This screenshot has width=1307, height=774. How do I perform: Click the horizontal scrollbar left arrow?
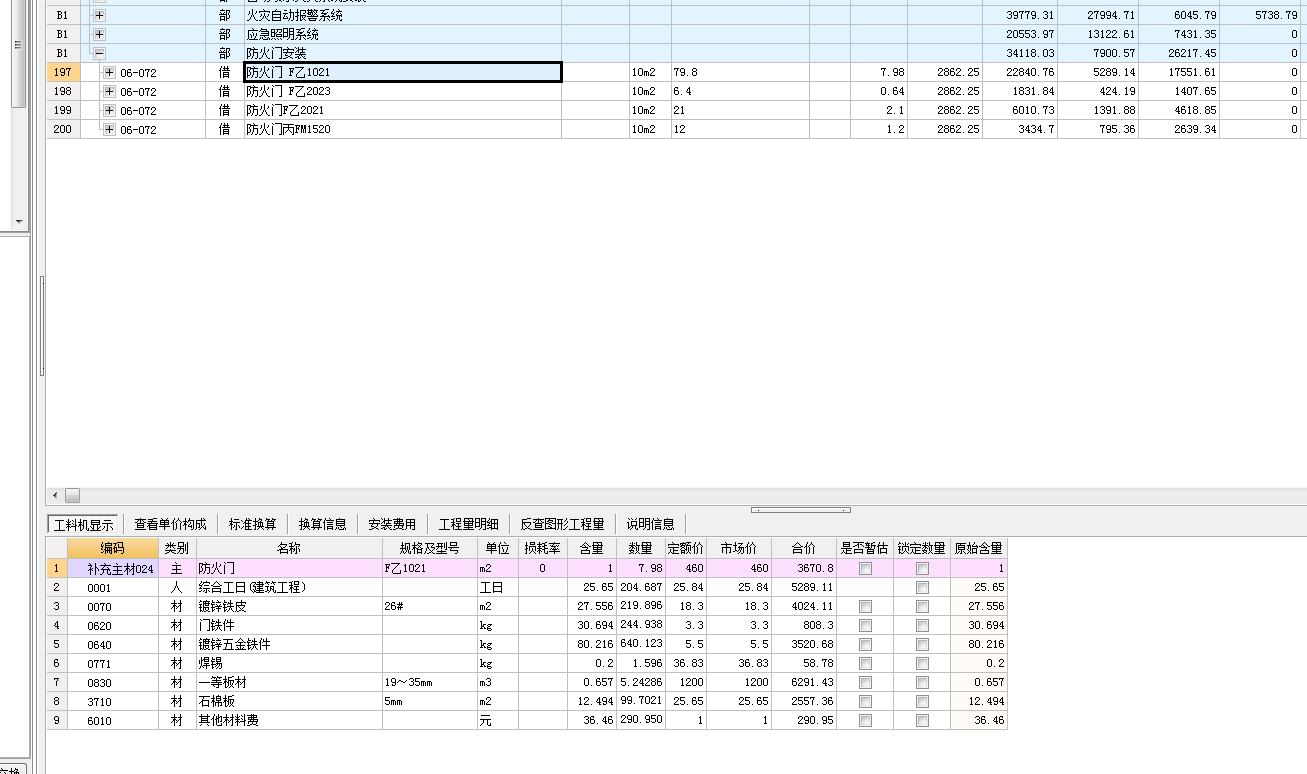point(55,495)
